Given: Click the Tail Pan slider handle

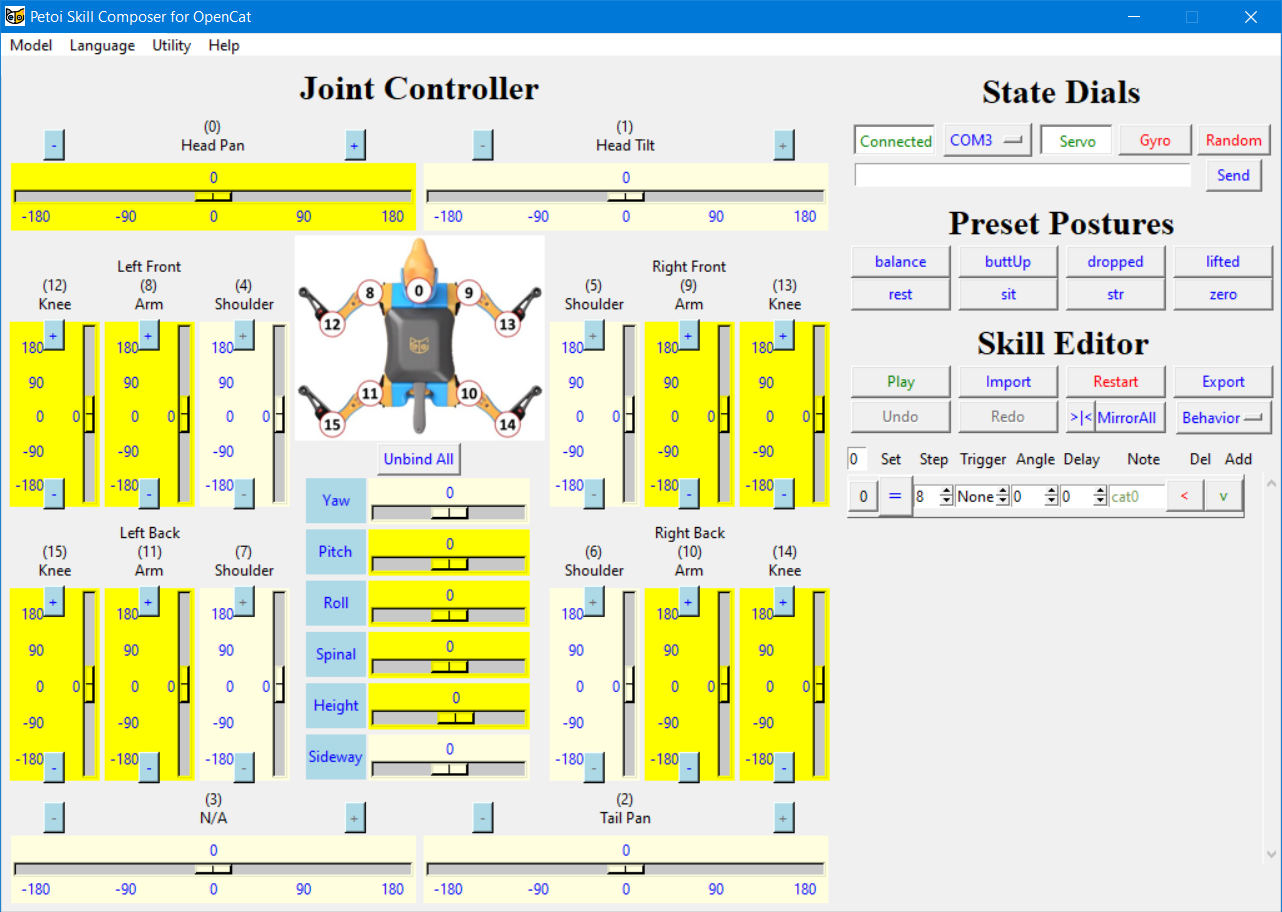Looking at the screenshot, I should (x=626, y=869).
